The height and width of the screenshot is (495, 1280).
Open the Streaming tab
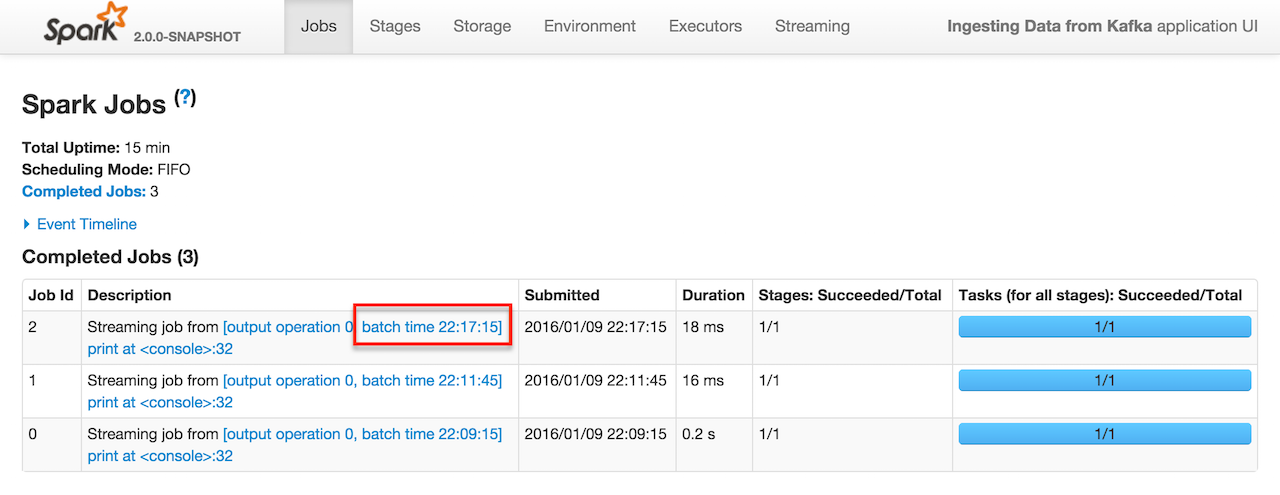pos(812,27)
